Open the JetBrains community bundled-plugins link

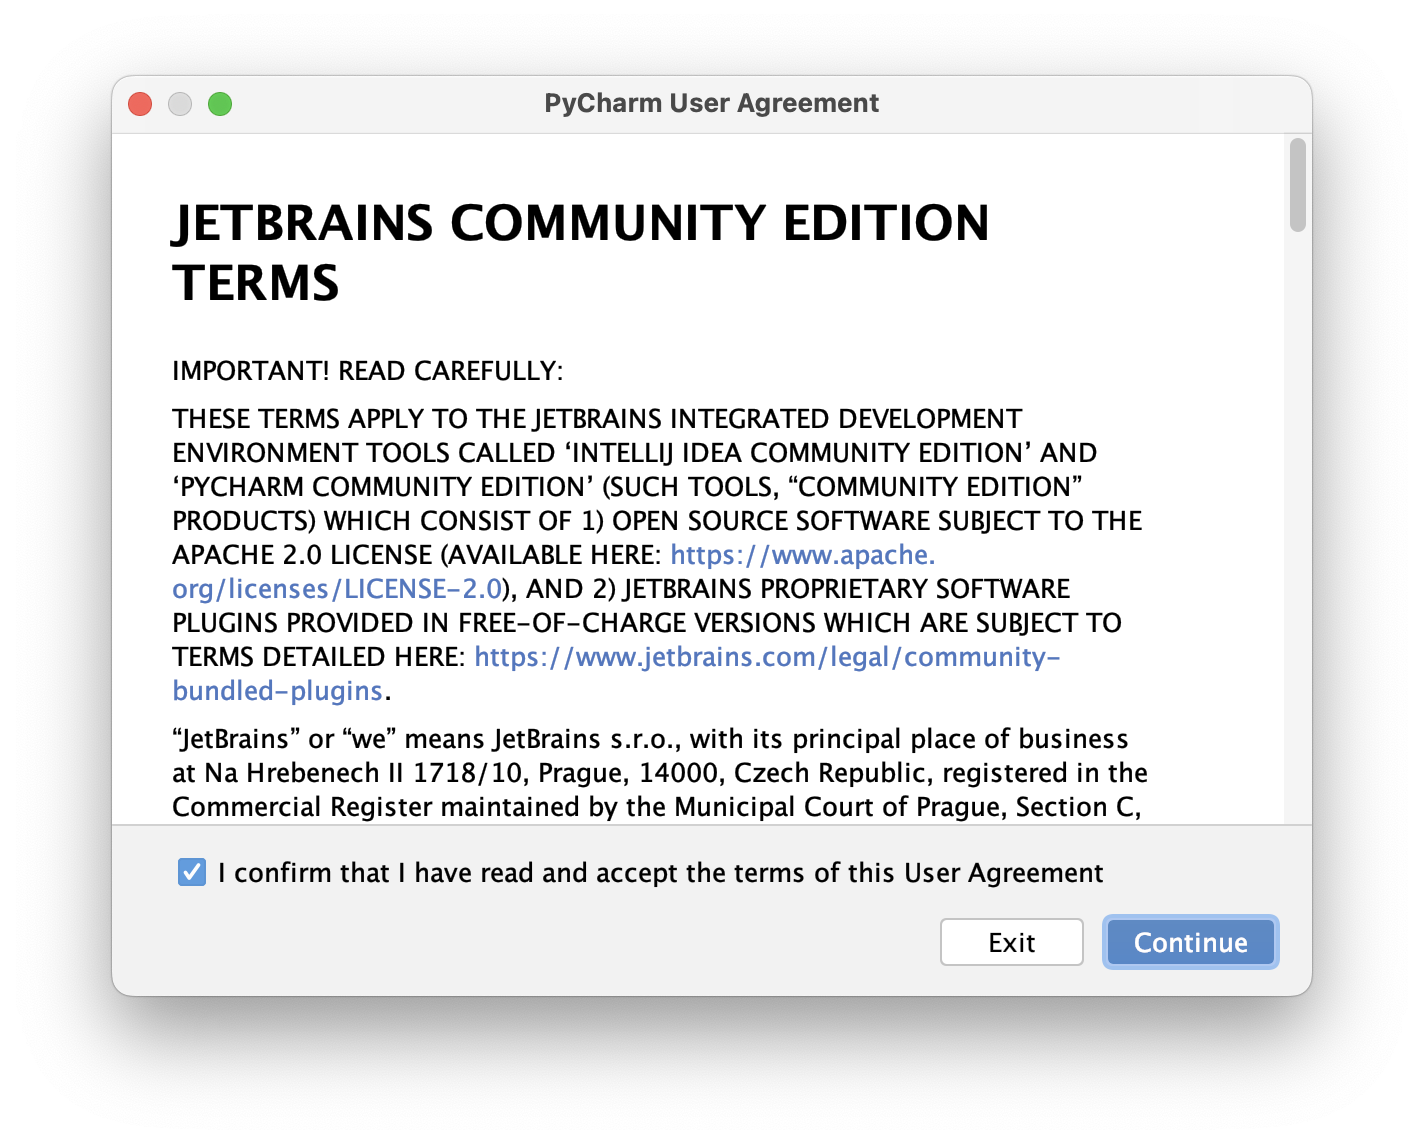pos(767,657)
